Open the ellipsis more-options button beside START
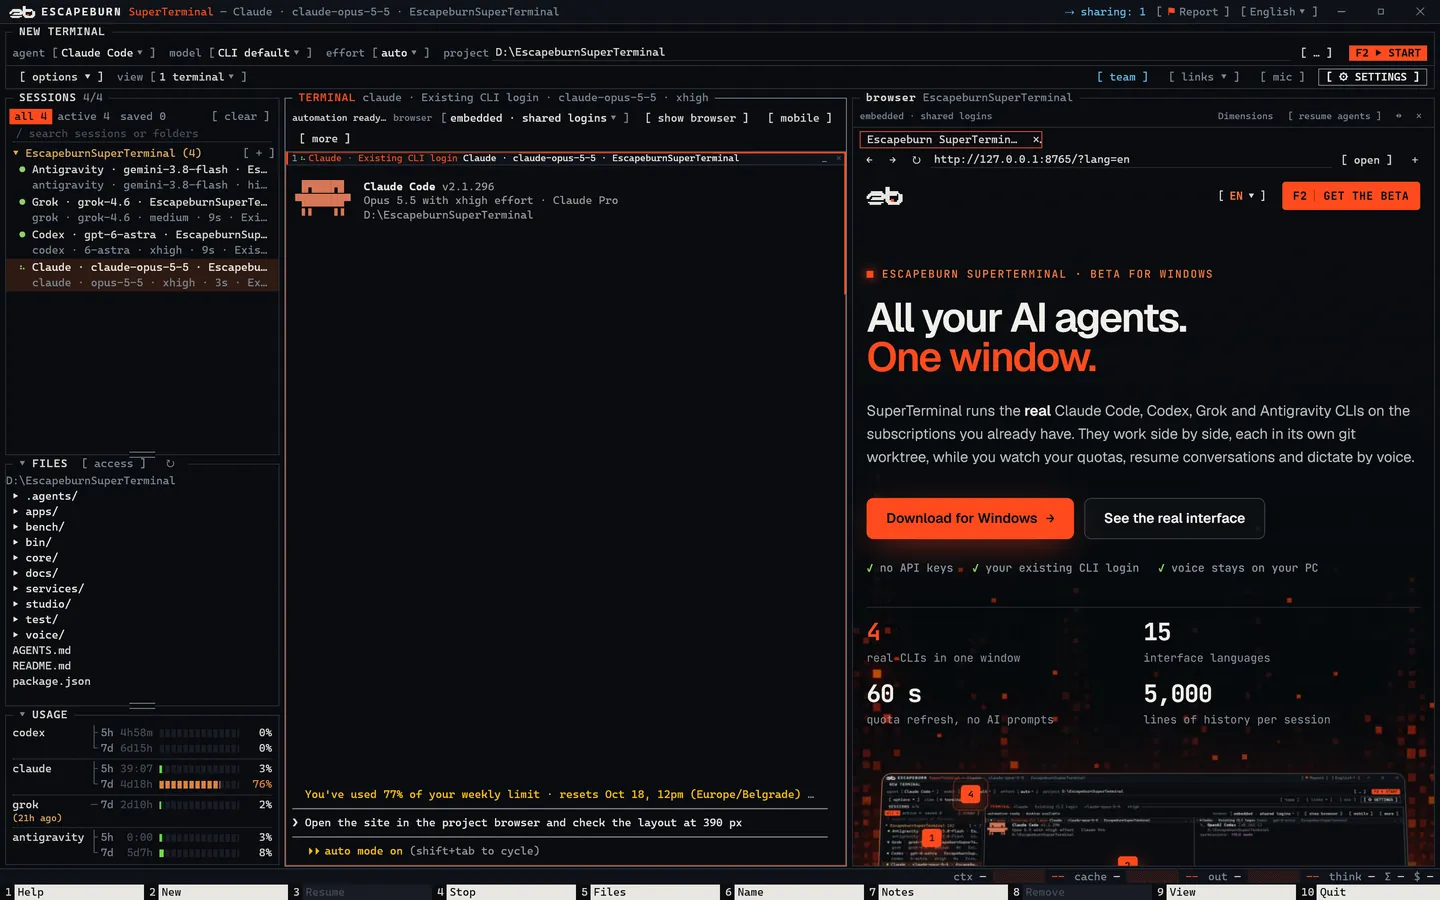 1316,53
